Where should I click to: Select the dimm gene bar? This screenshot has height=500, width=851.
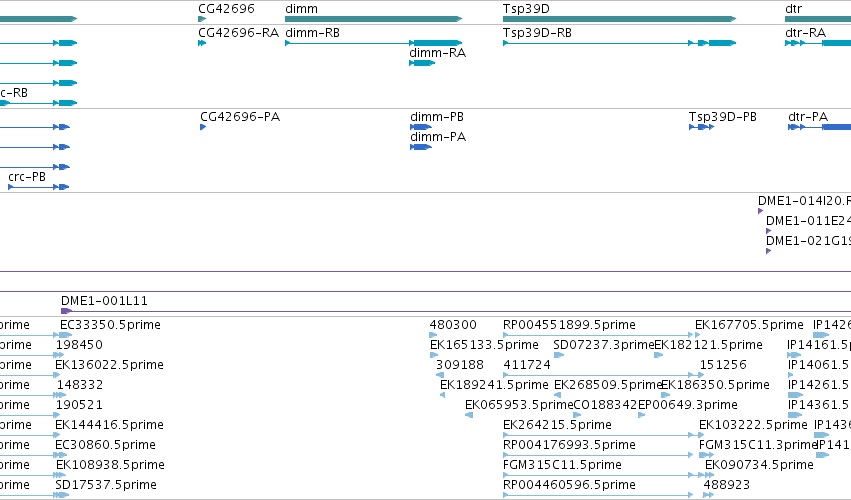pyautogui.click(x=373, y=19)
